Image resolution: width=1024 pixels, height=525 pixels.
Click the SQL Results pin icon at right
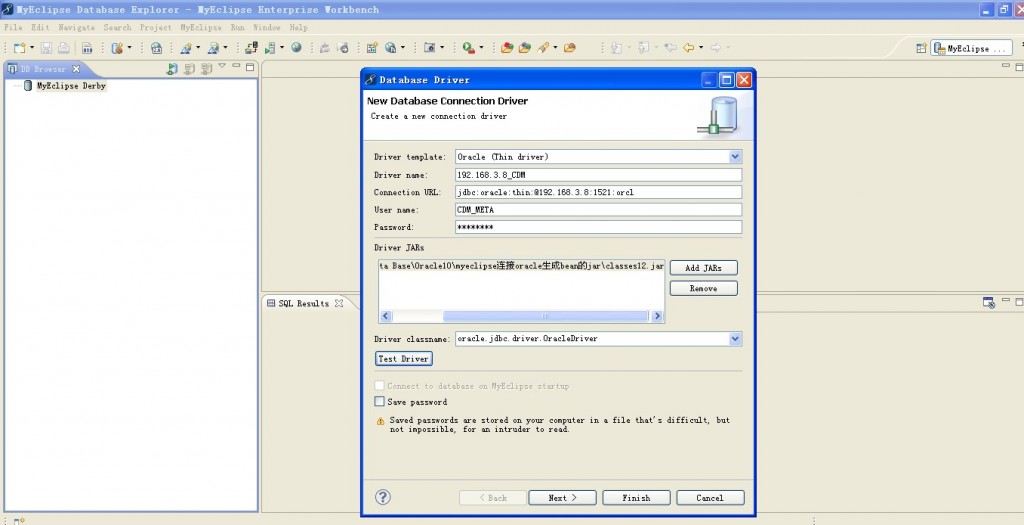tap(989, 302)
